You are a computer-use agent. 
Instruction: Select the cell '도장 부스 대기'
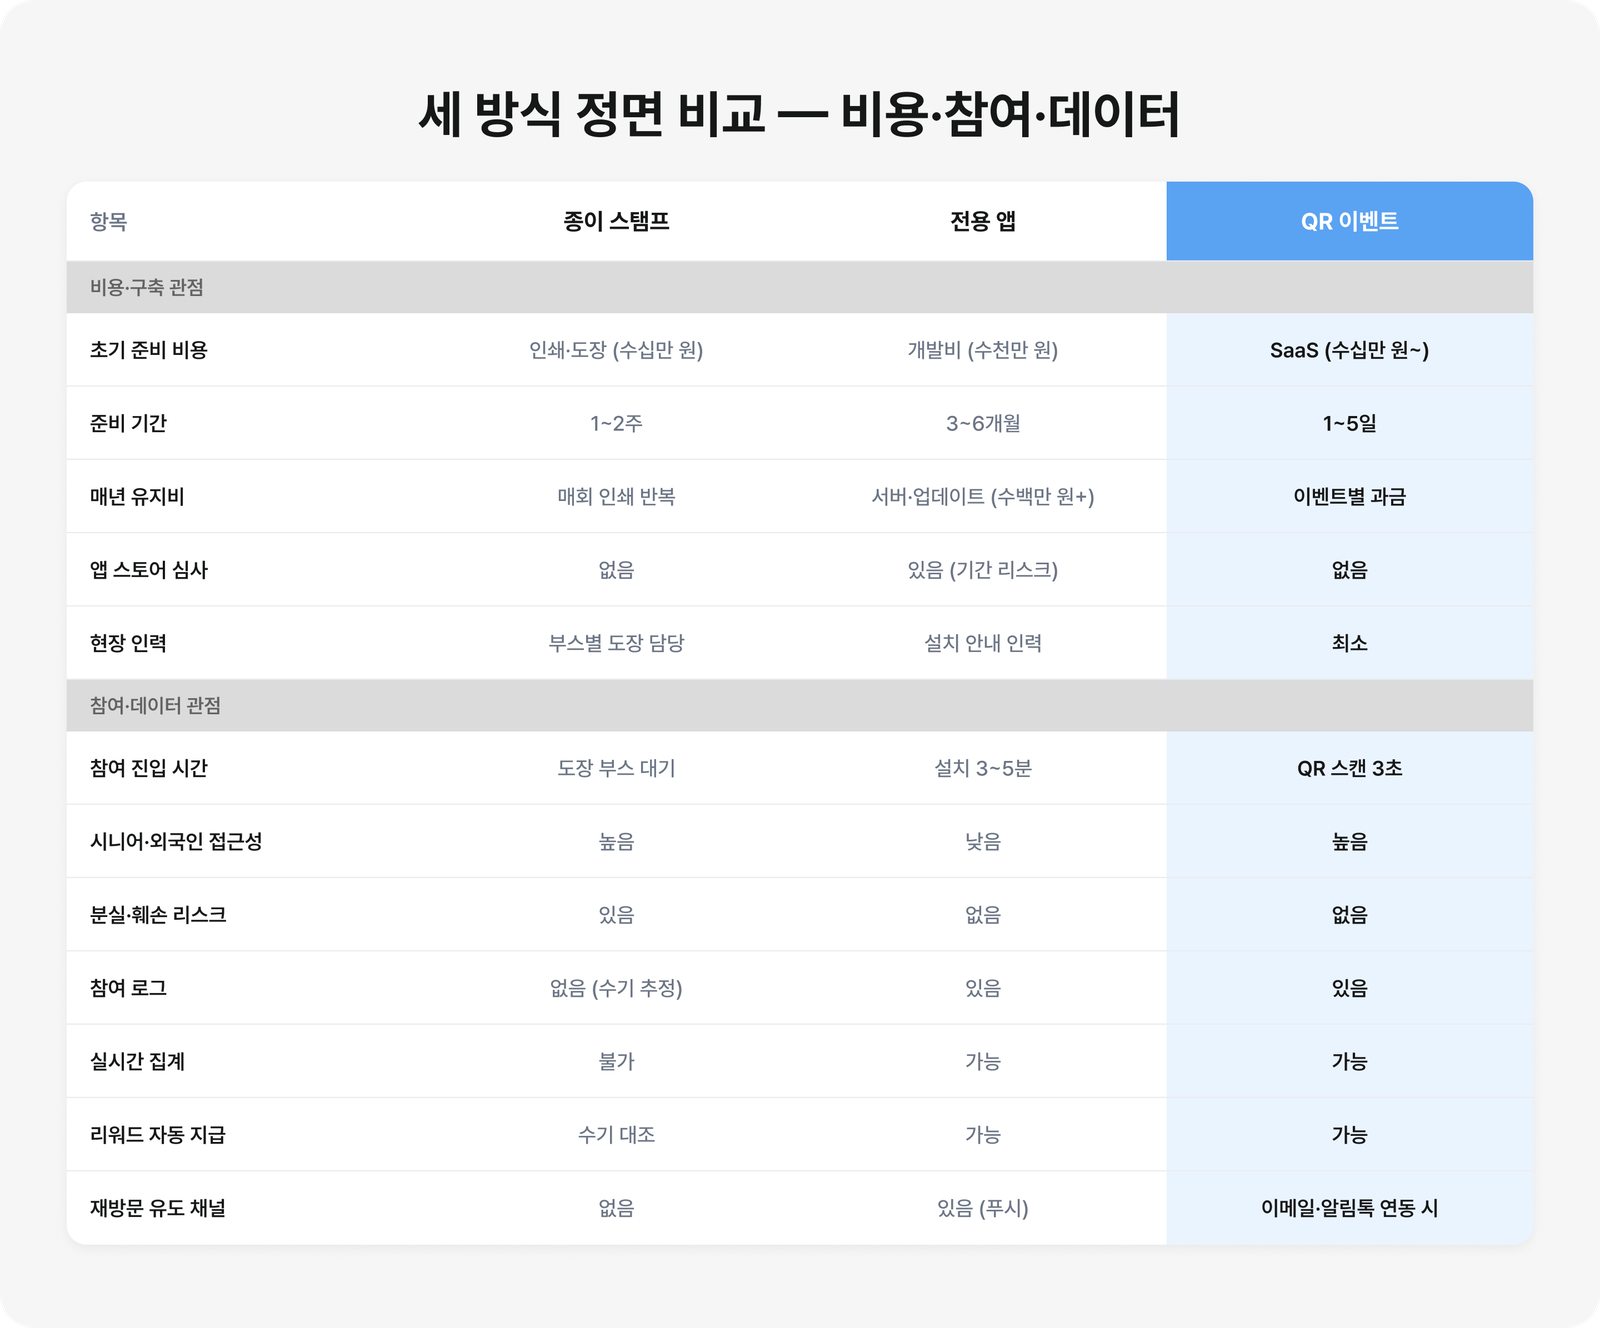pos(616,768)
